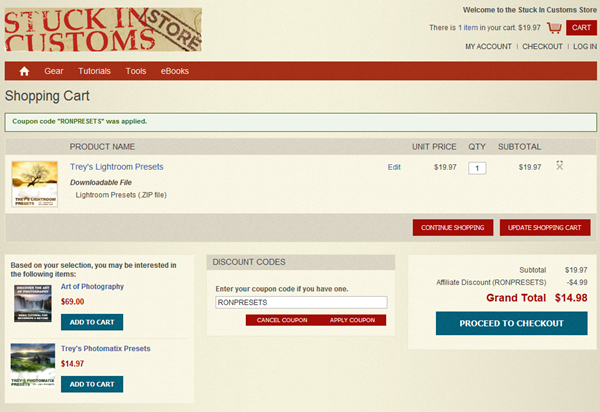Click the DISCOUNT CODES section header
This screenshot has width=600, height=412.
[x=301, y=262]
